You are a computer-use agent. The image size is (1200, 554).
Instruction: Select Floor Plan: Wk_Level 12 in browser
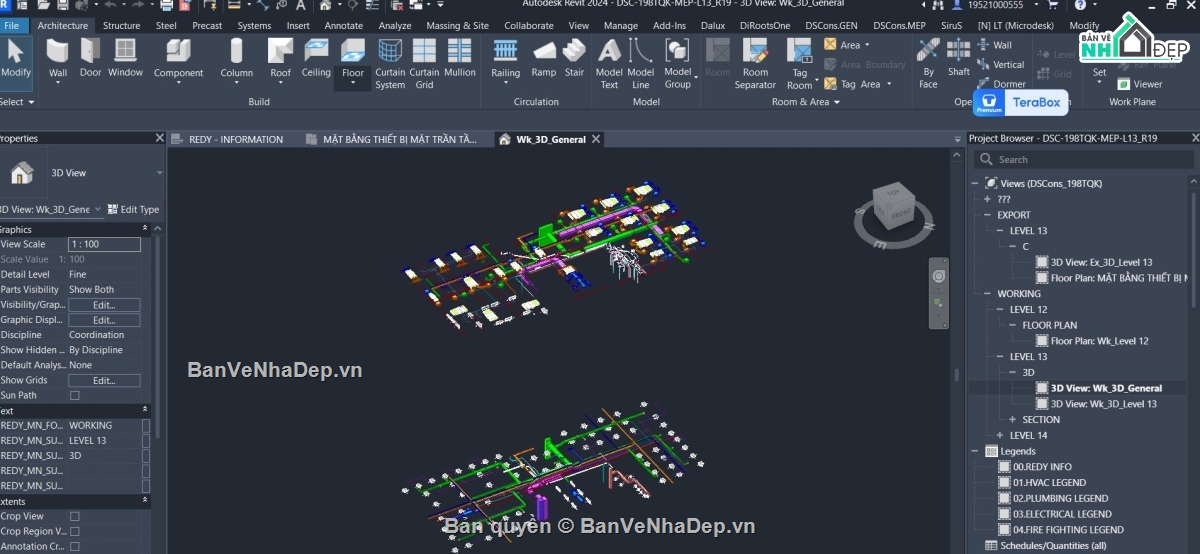[x=1099, y=341]
